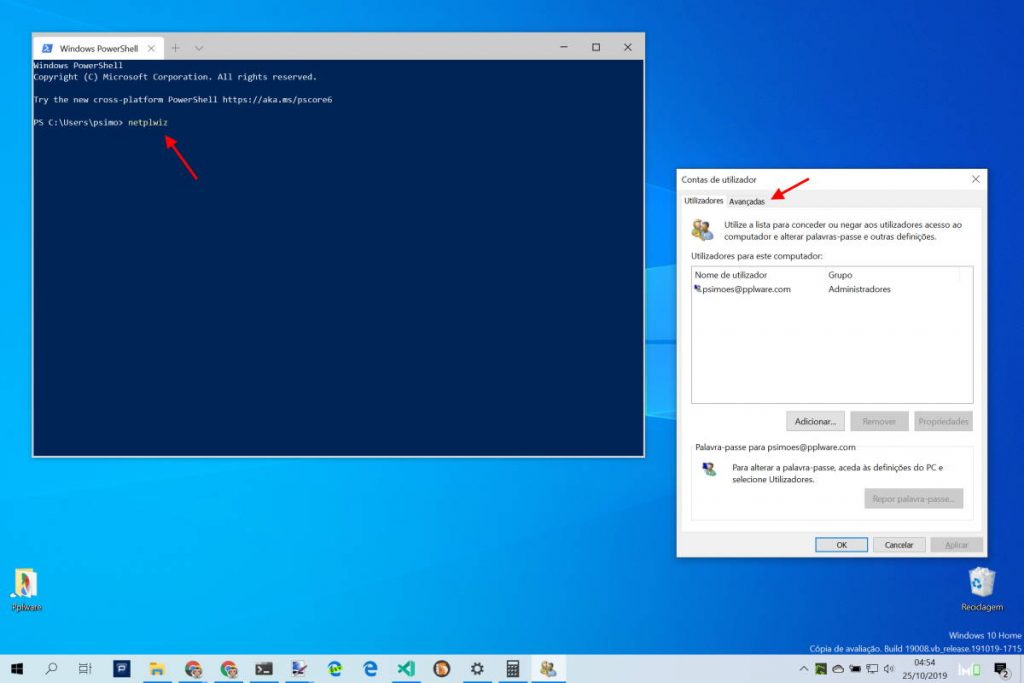The width and height of the screenshot is (1024, 683).
Task: Open Settings gear icon in the taskbar
Action: [x=477, y=669]
